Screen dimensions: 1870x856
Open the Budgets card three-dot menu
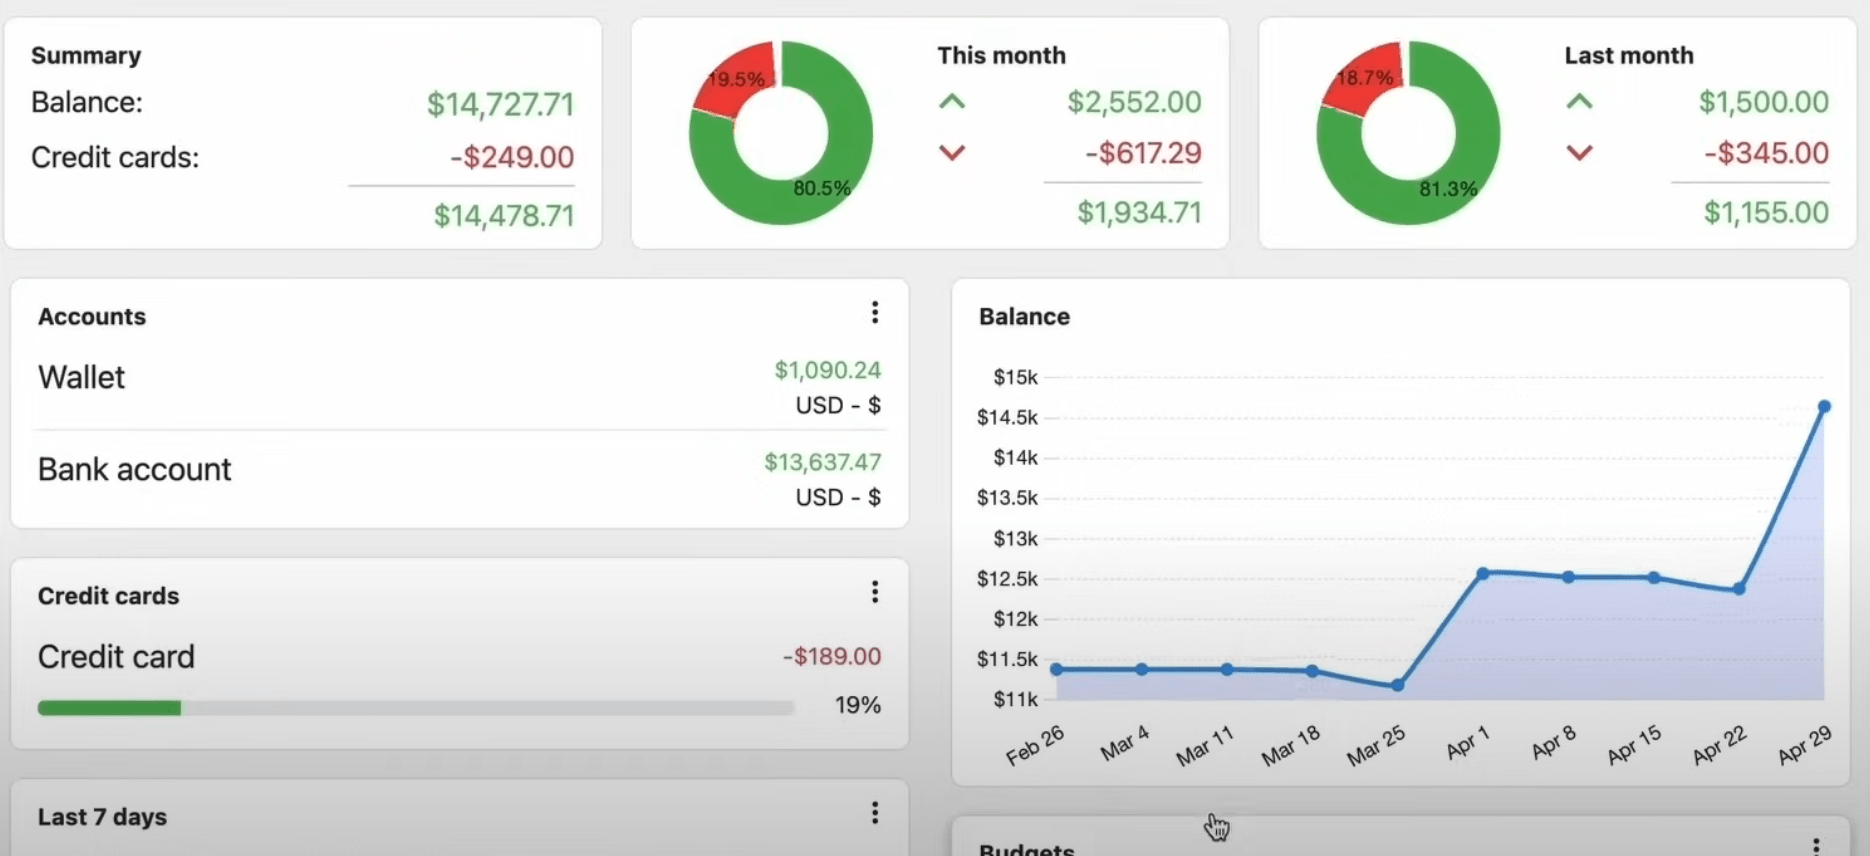point(1816,846)
